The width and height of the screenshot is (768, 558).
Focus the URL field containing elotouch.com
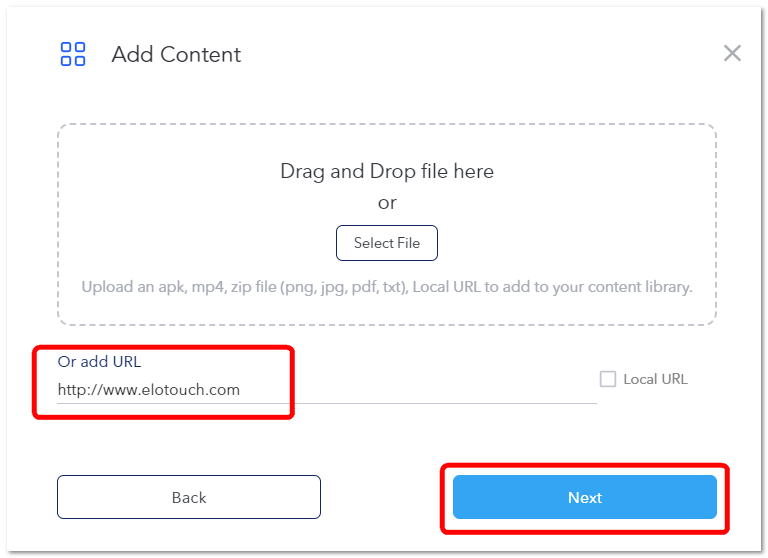[327, 390]
